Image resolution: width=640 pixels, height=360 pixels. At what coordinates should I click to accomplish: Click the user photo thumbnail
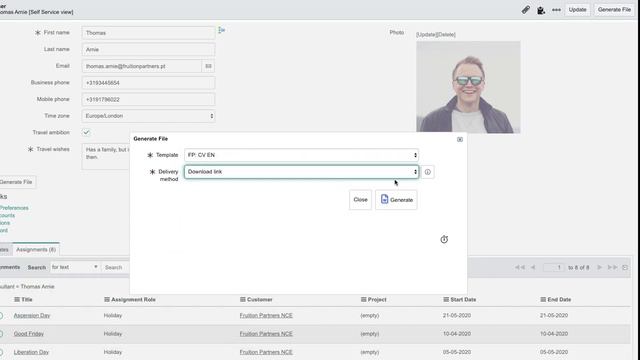(x=468, y=87)
